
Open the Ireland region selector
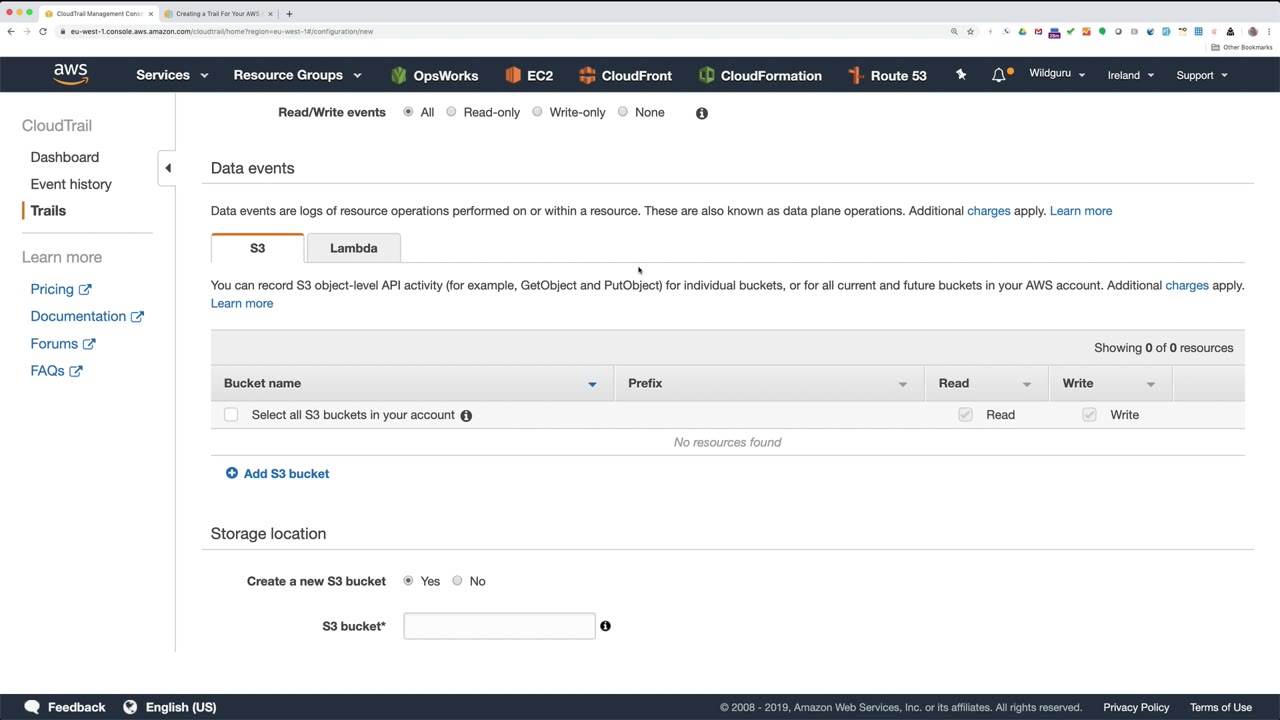[x=1131, y=75]
